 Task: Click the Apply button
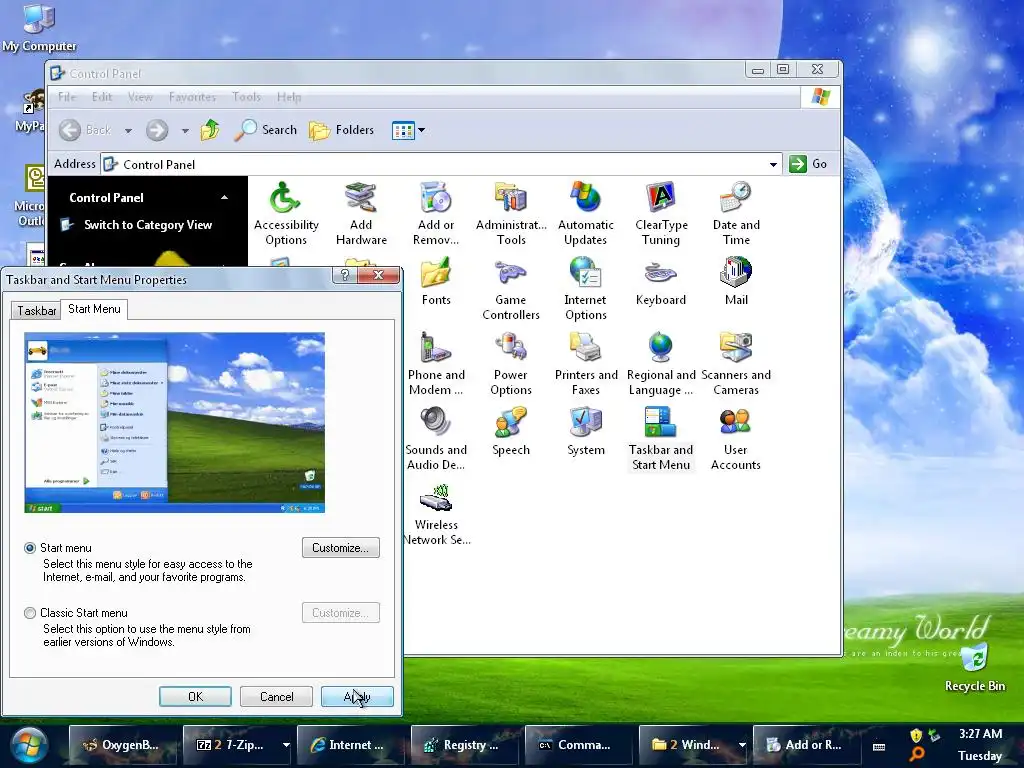[x=357, y=697]
